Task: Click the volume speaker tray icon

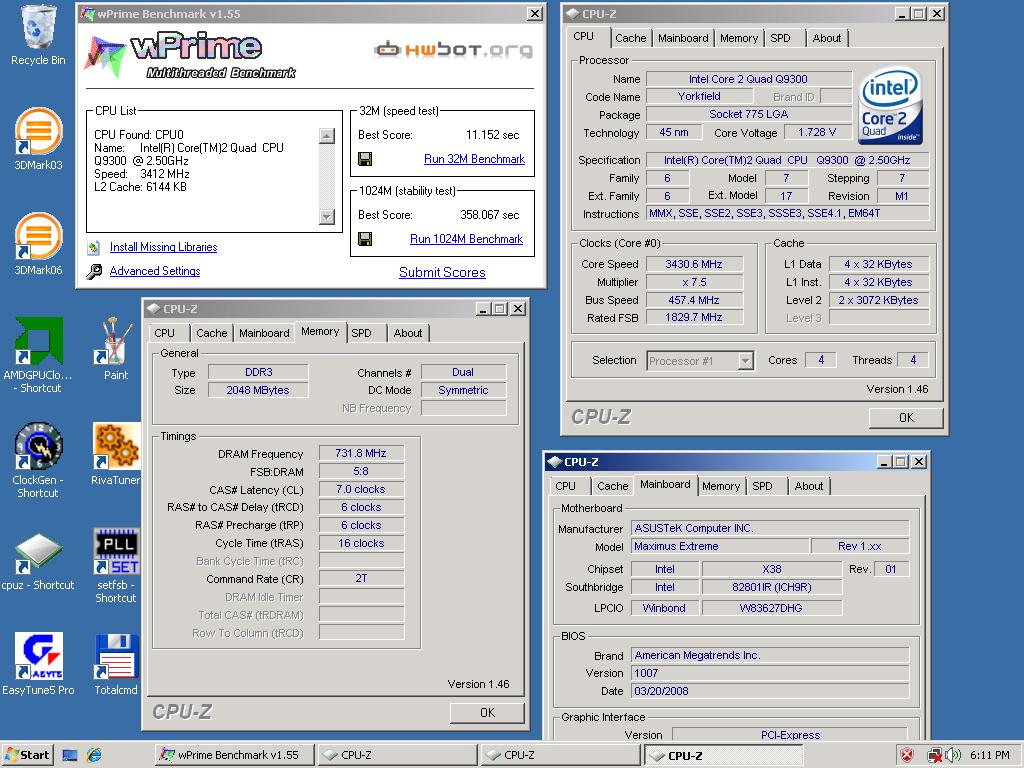Action: coord(953,756)
